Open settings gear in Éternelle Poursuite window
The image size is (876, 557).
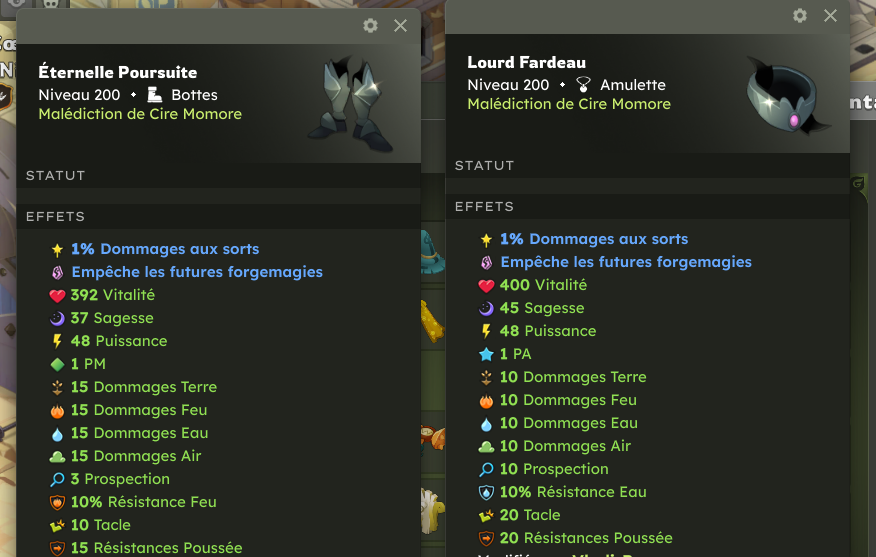coord(370,26)
